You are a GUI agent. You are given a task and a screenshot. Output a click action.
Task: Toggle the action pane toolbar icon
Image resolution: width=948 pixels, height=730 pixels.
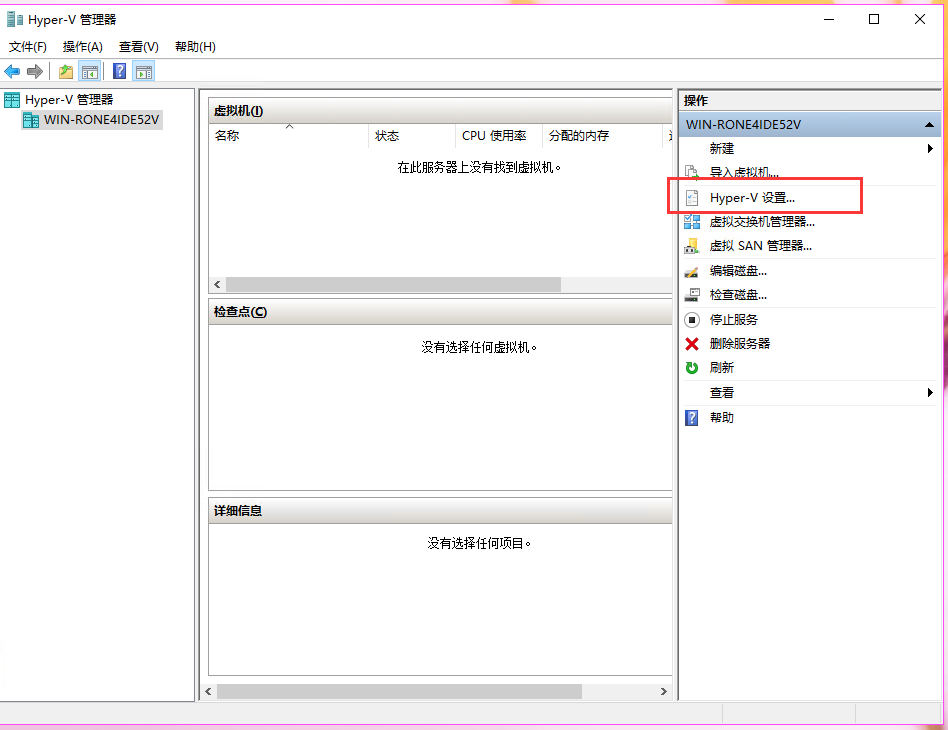pos(144,72)
